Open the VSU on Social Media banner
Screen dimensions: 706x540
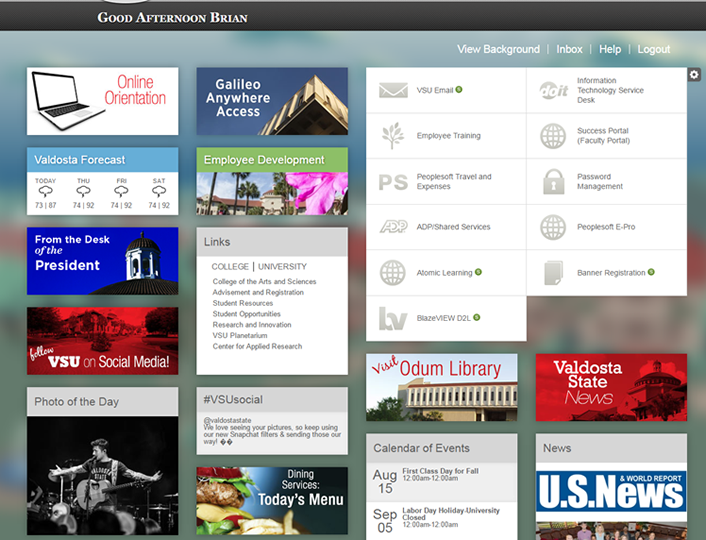tap(103, 341)
